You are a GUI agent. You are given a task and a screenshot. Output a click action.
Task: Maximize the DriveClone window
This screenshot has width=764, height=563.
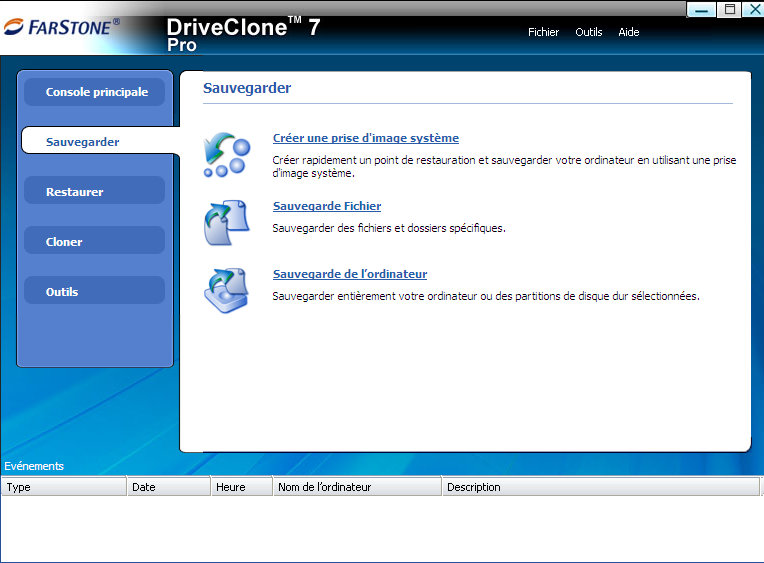(729, 9)
